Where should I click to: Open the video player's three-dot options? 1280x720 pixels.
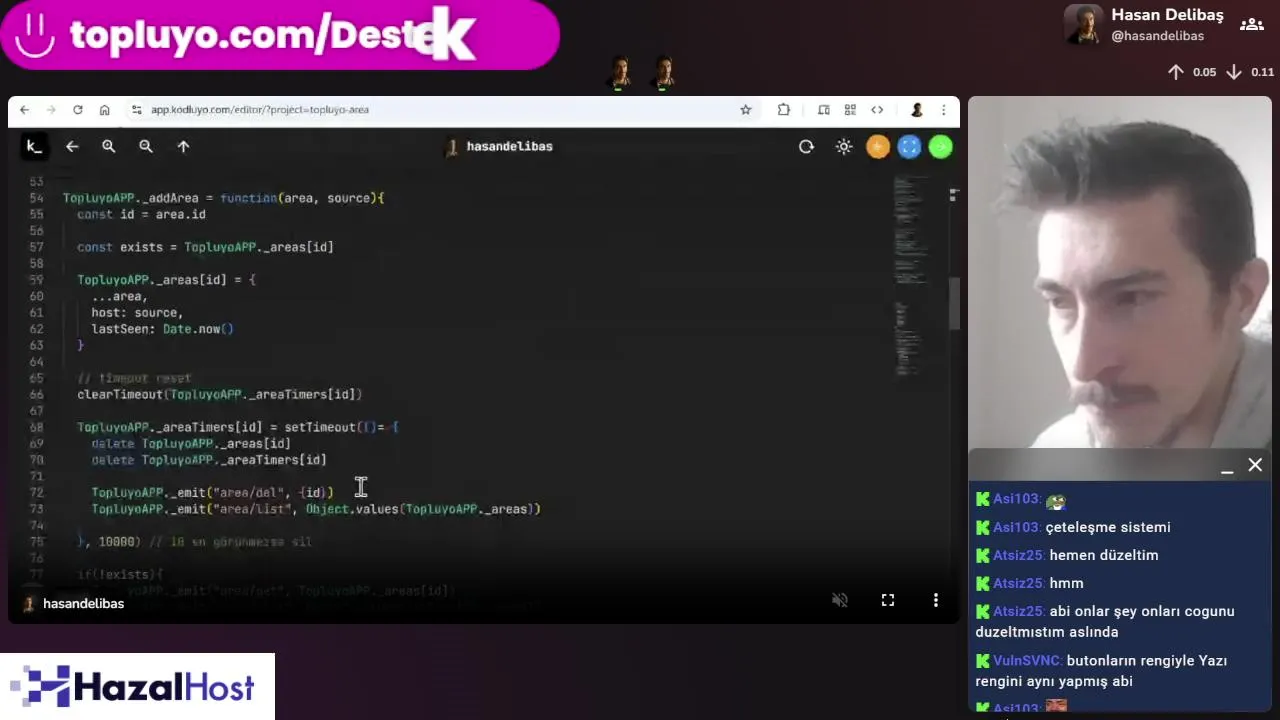(x=936, y=600)
